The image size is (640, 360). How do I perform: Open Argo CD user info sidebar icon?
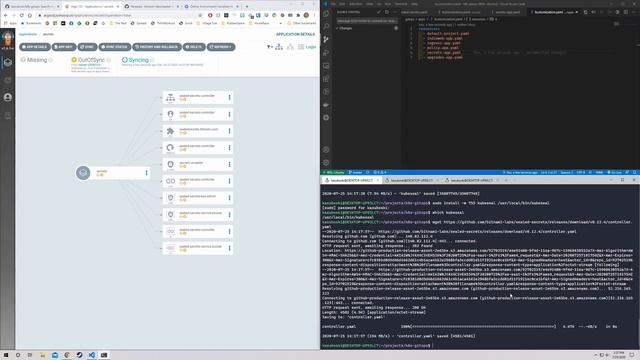[x=8, y=97]
